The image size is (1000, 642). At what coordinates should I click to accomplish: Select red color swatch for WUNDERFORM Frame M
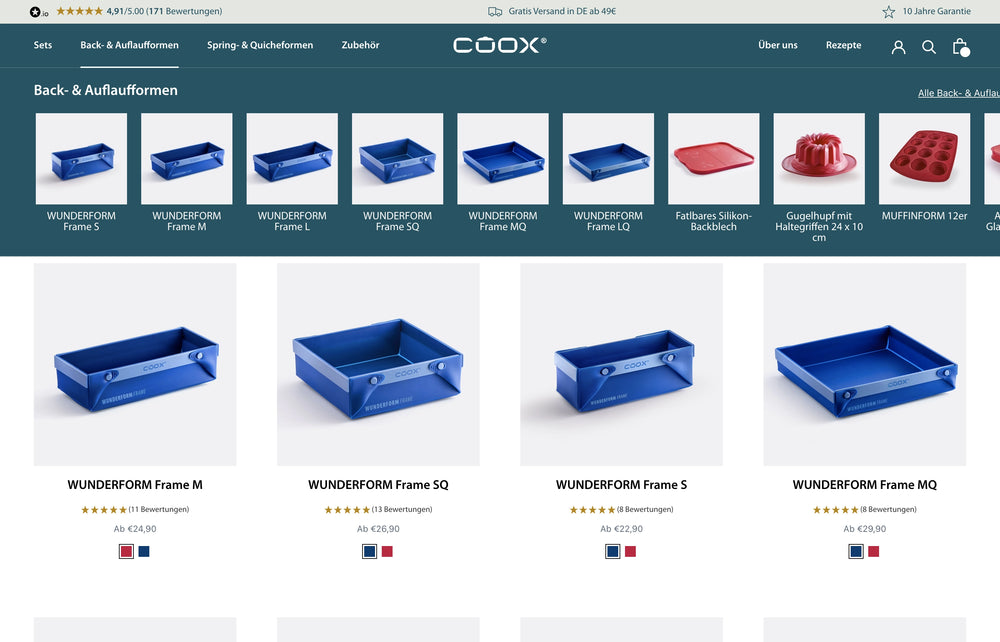(126, 551)
